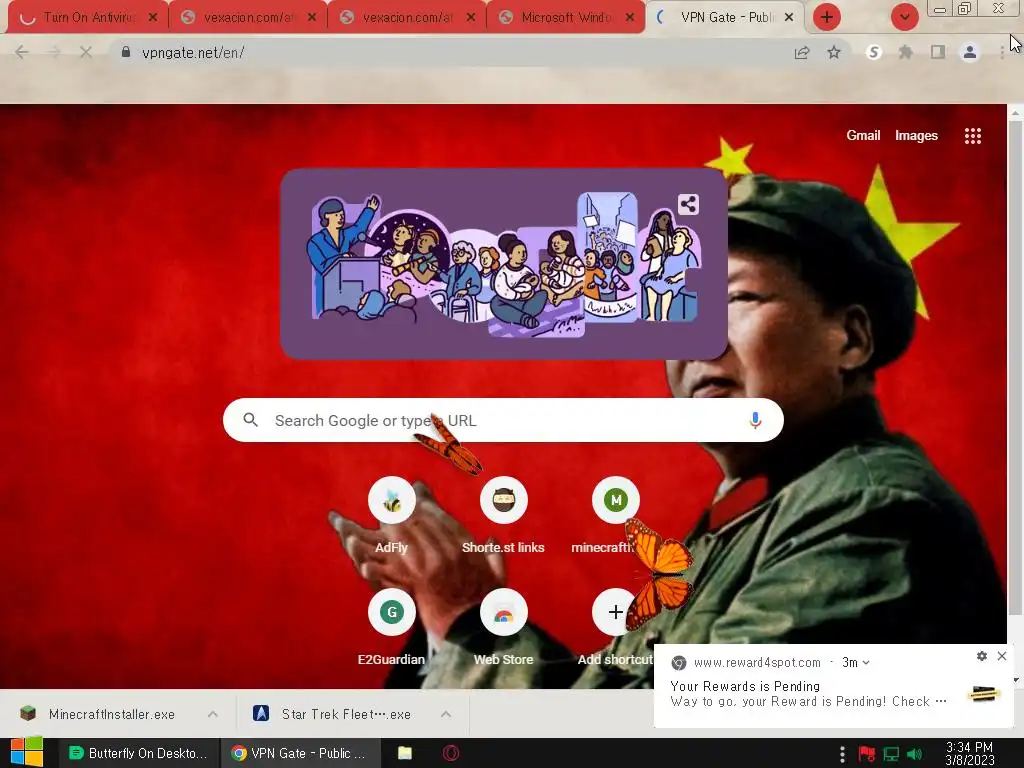The image size is (1024, 768).
Task: Open the network tray icon
Action: pos(891,754)
